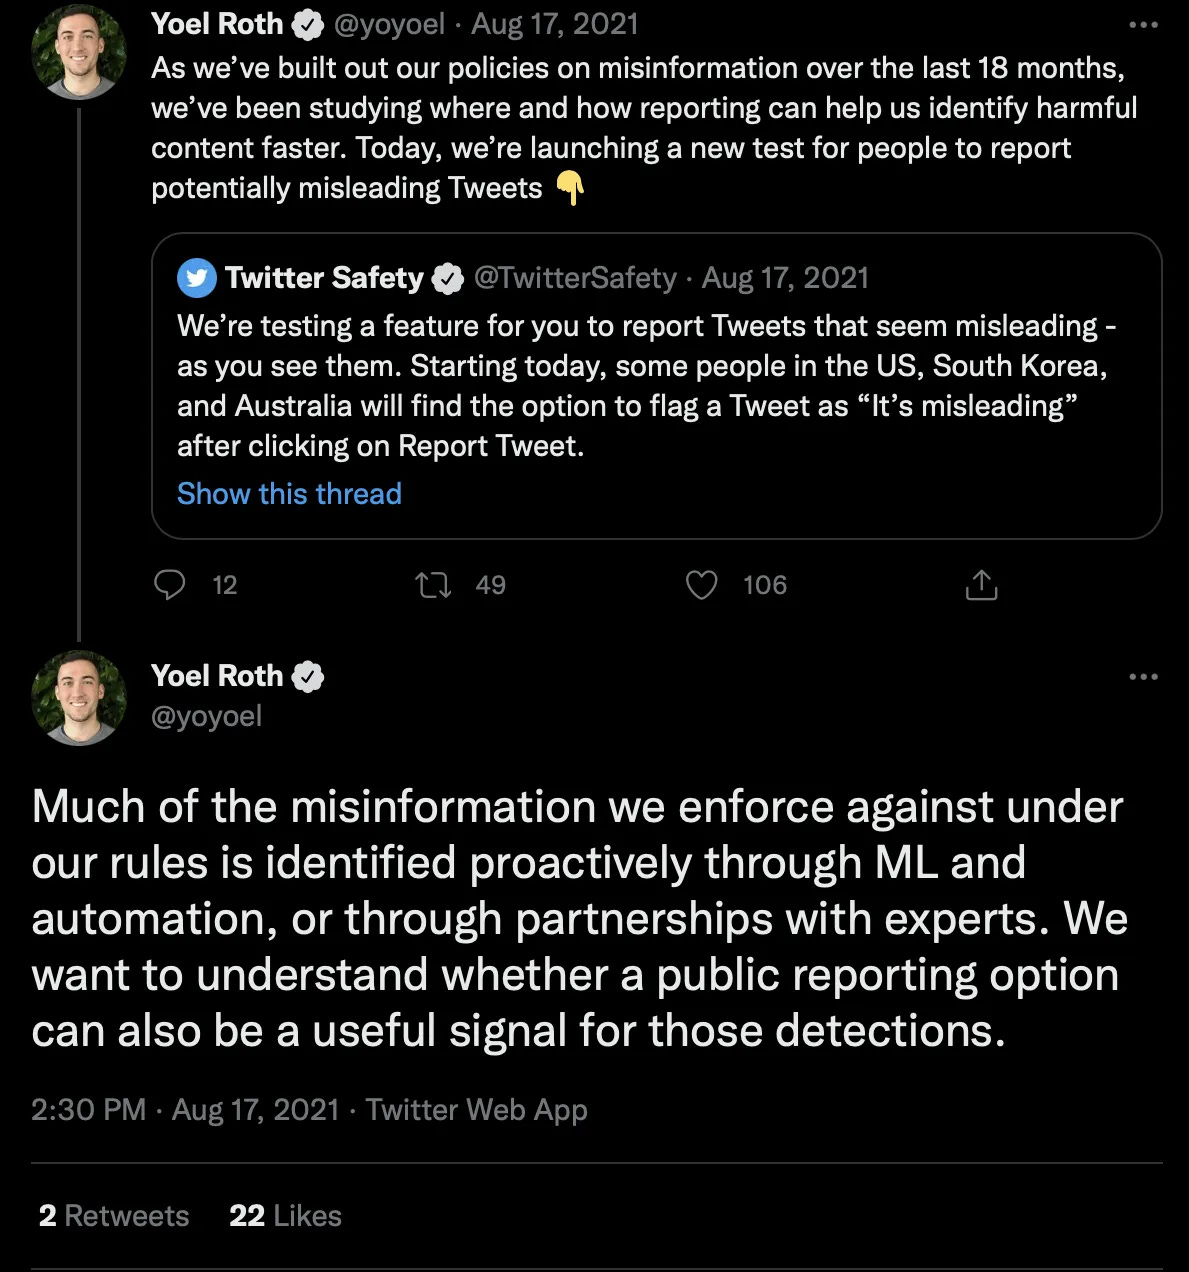Open the @TwitterSafety handle

click(x=575, y=277)
